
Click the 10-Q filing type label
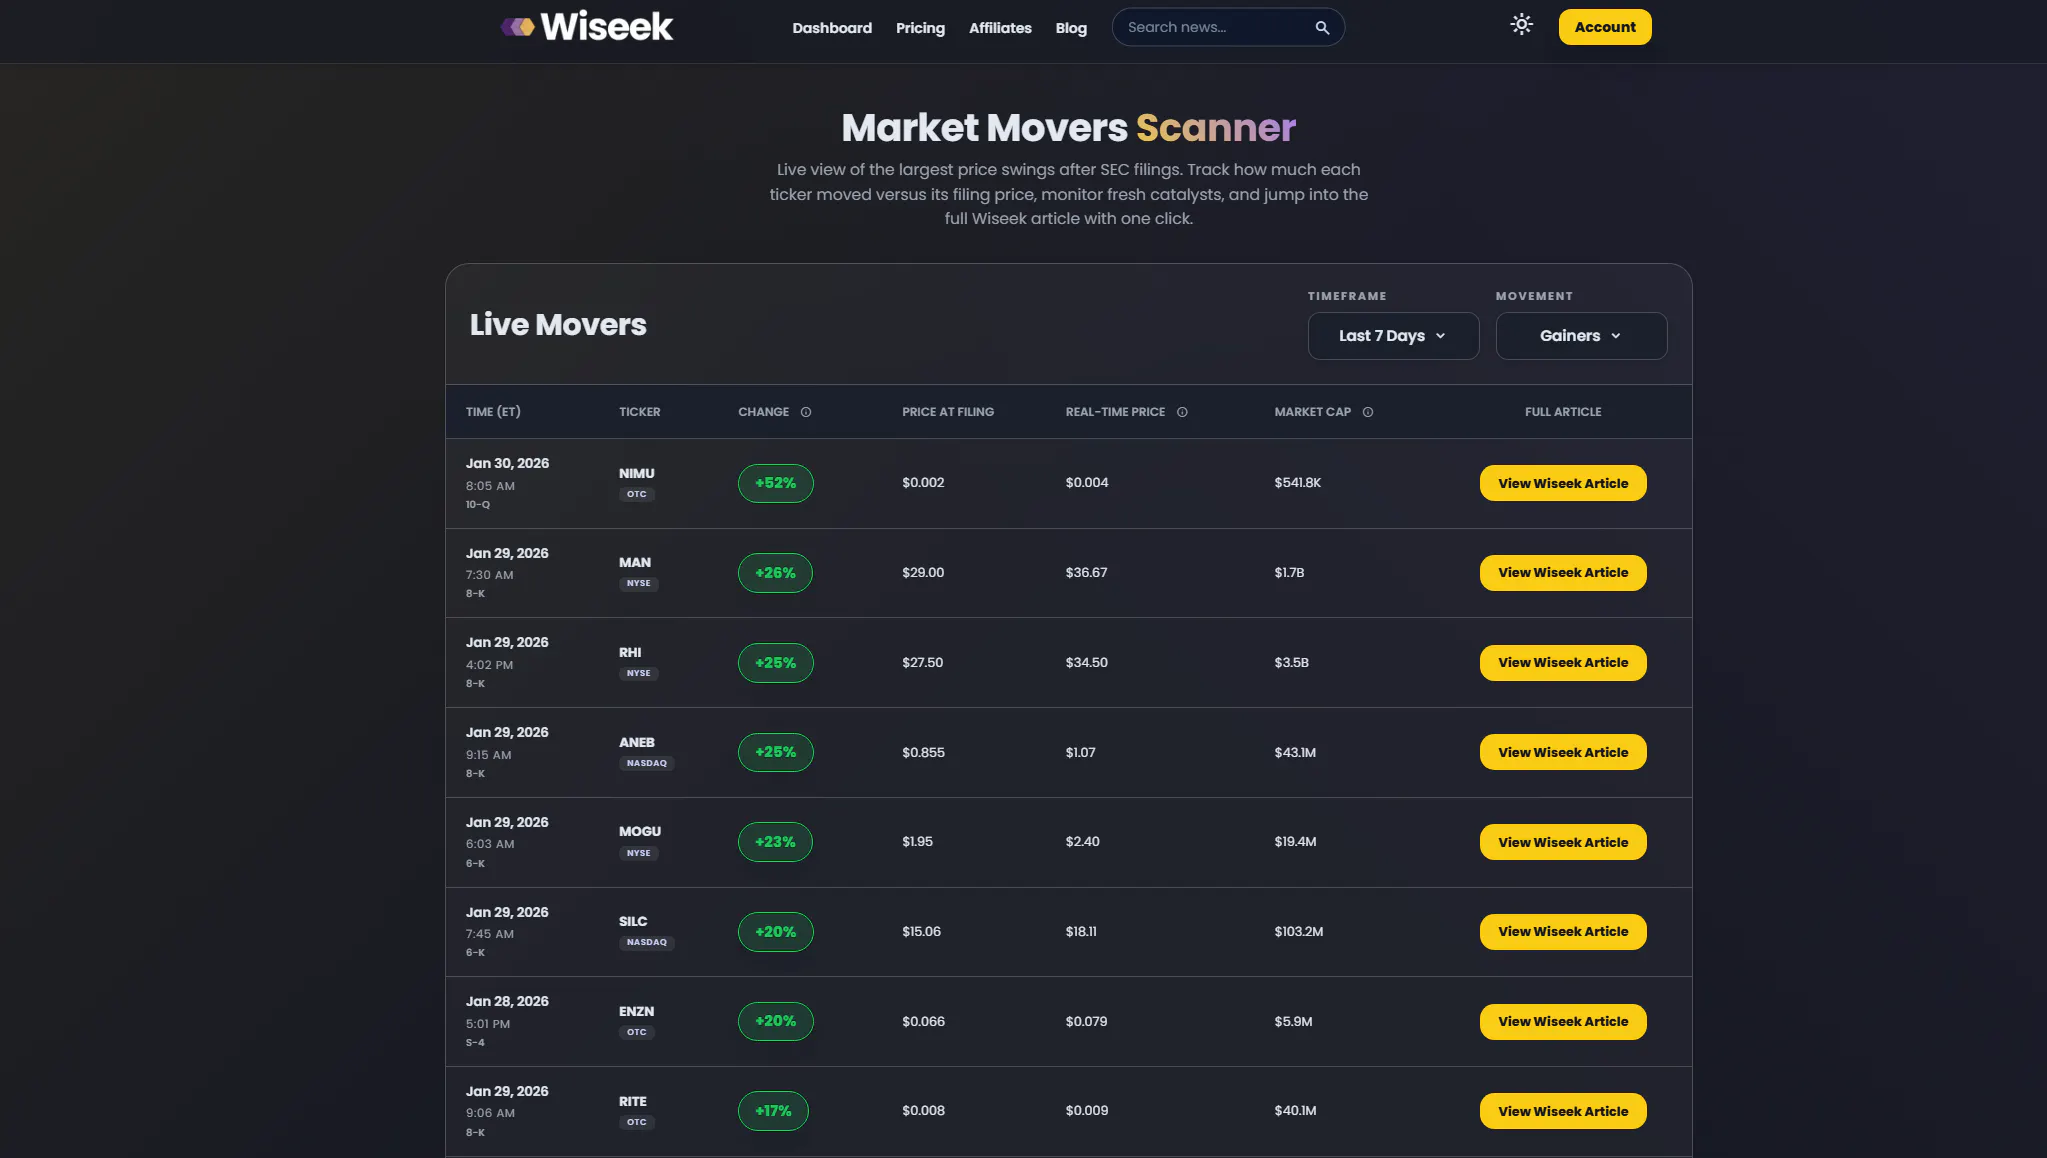point(478,505)
